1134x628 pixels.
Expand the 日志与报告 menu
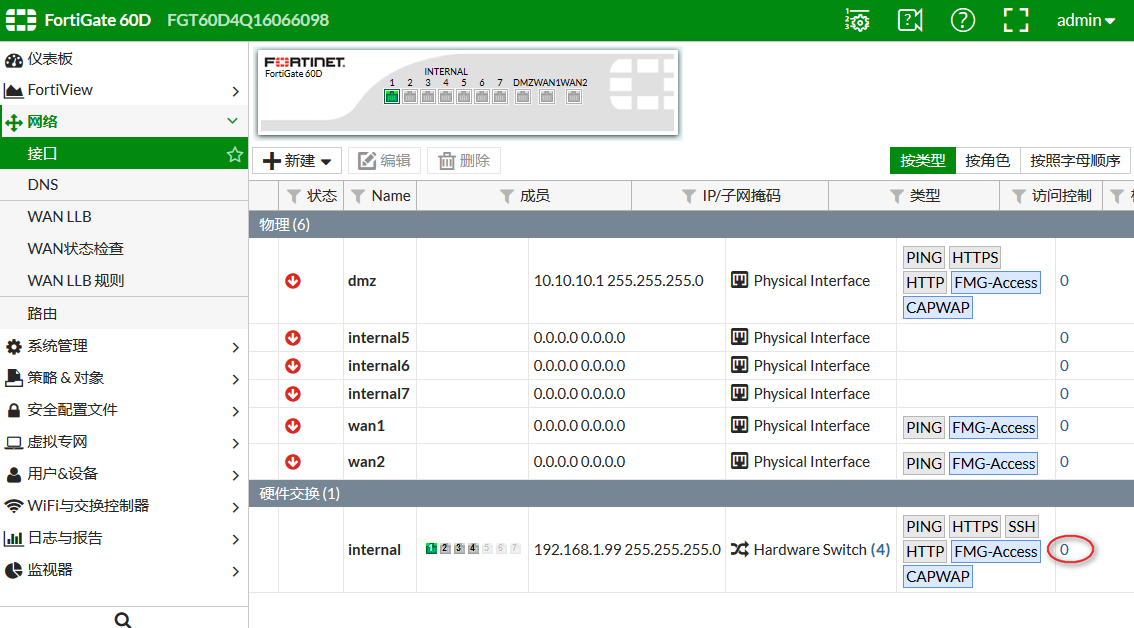[124, 538]
